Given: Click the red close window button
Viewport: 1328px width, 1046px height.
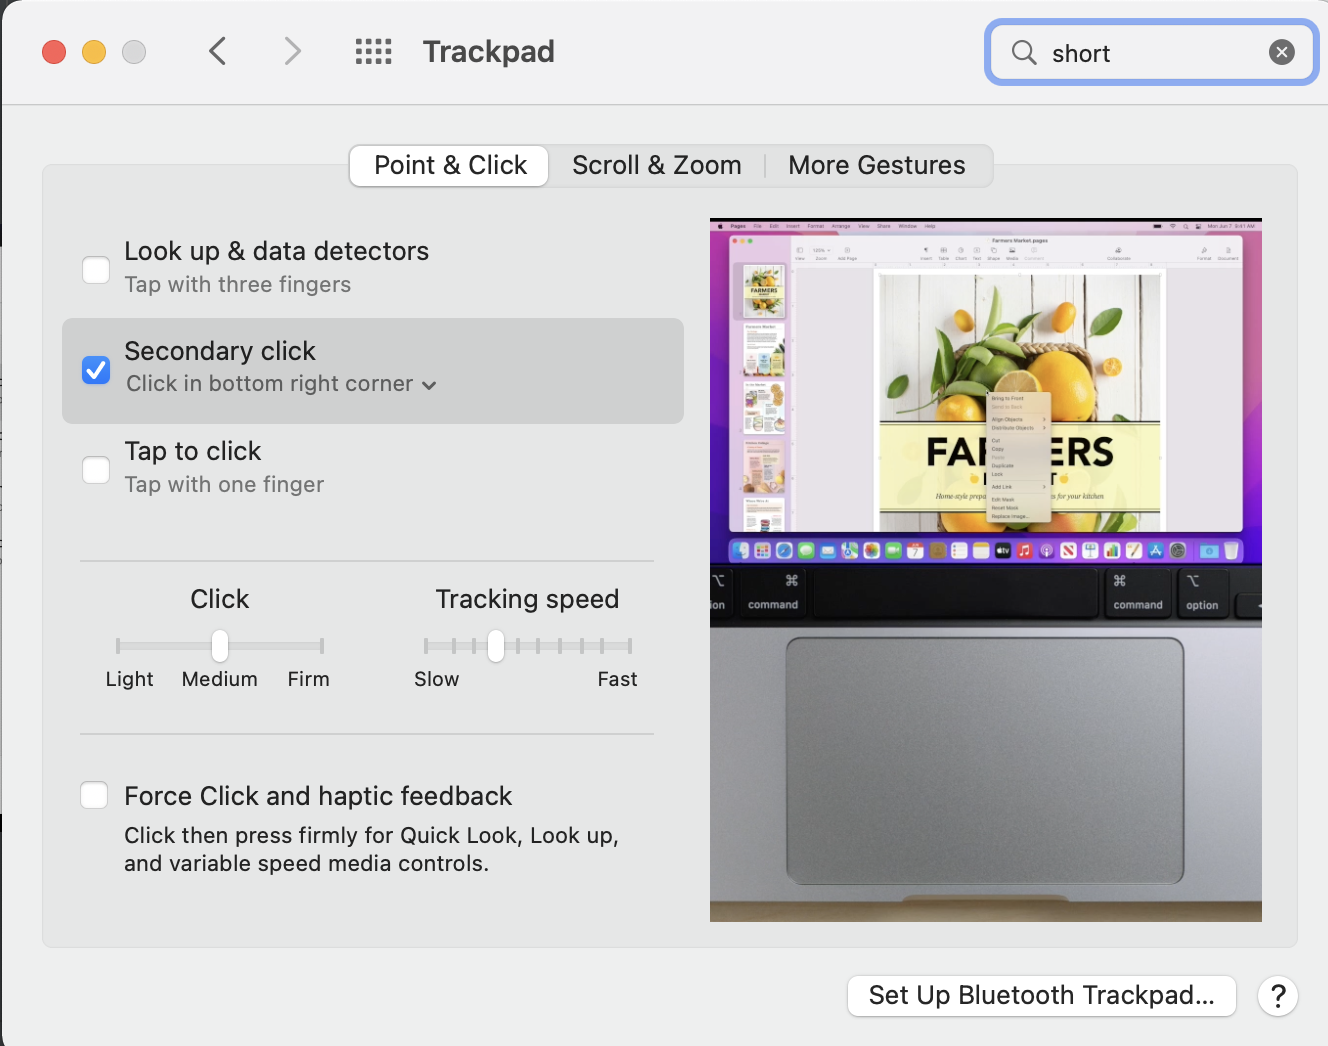Looking at the screenshot, I should pyautogui.click(x=54, y=51).
